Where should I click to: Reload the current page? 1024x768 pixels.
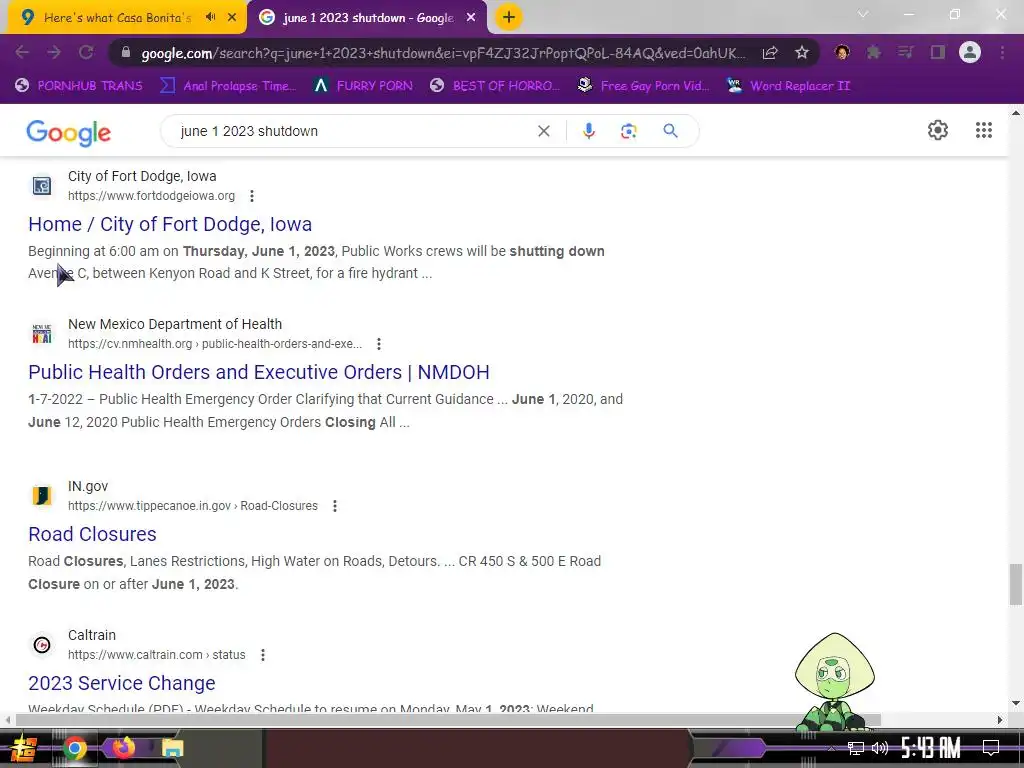[x=86, y=52]
